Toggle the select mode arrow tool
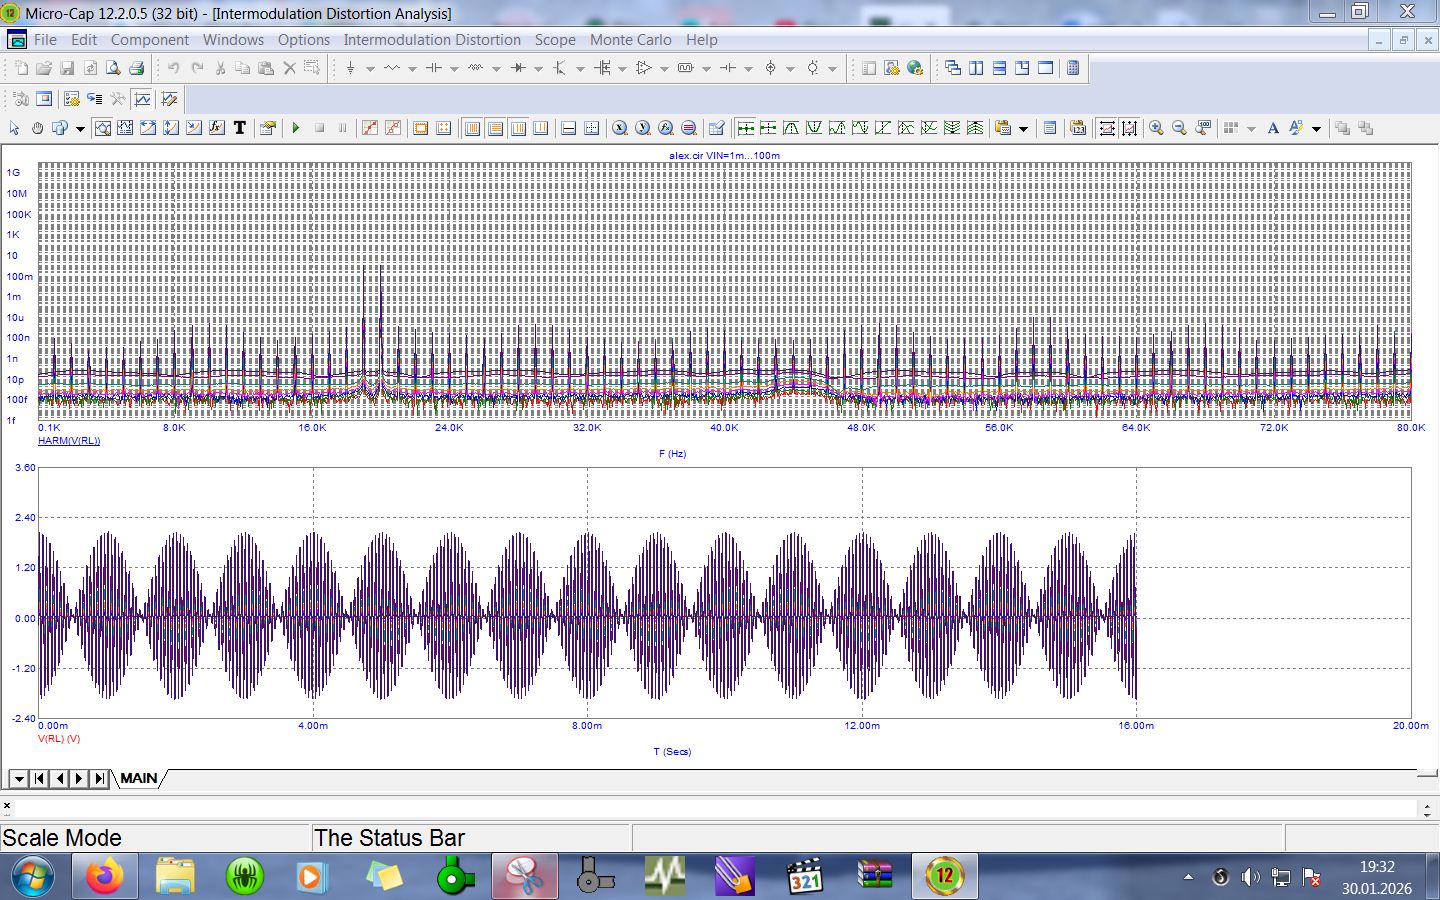This screenshot has width=1440, height=900. (14, 128)
